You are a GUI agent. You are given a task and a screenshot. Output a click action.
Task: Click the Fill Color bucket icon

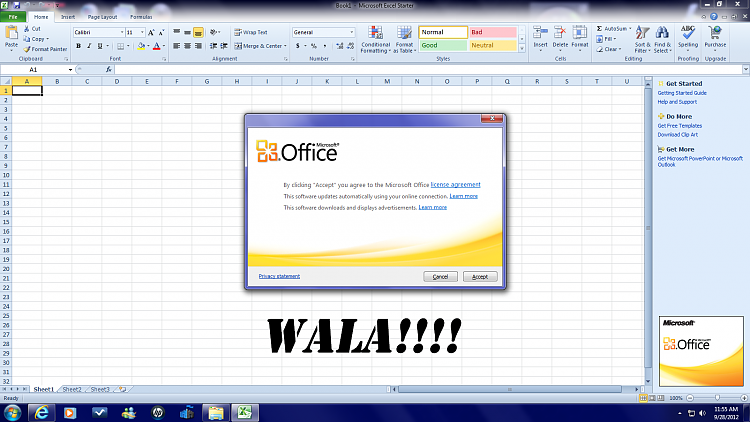click(x=141, y=46)
